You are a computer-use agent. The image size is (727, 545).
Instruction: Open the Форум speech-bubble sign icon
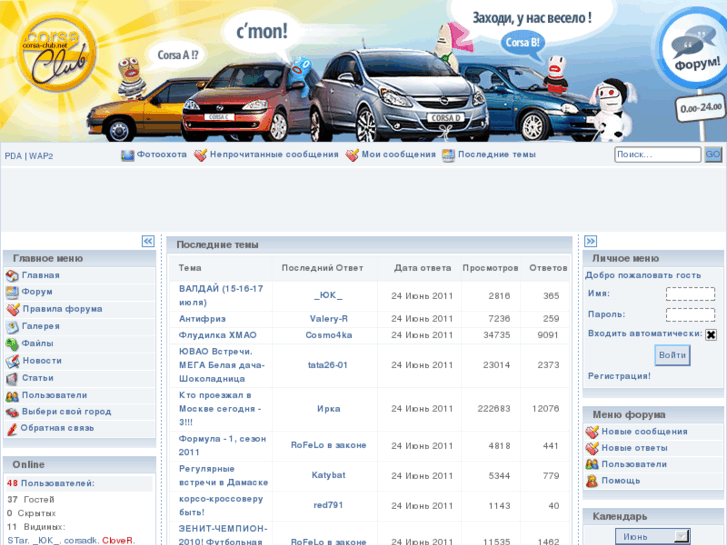[x=694, y=50]
